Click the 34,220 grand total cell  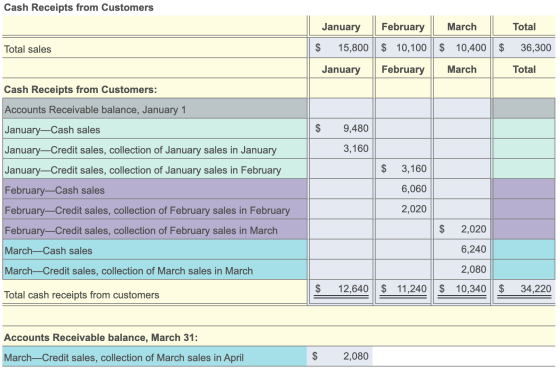524,290
